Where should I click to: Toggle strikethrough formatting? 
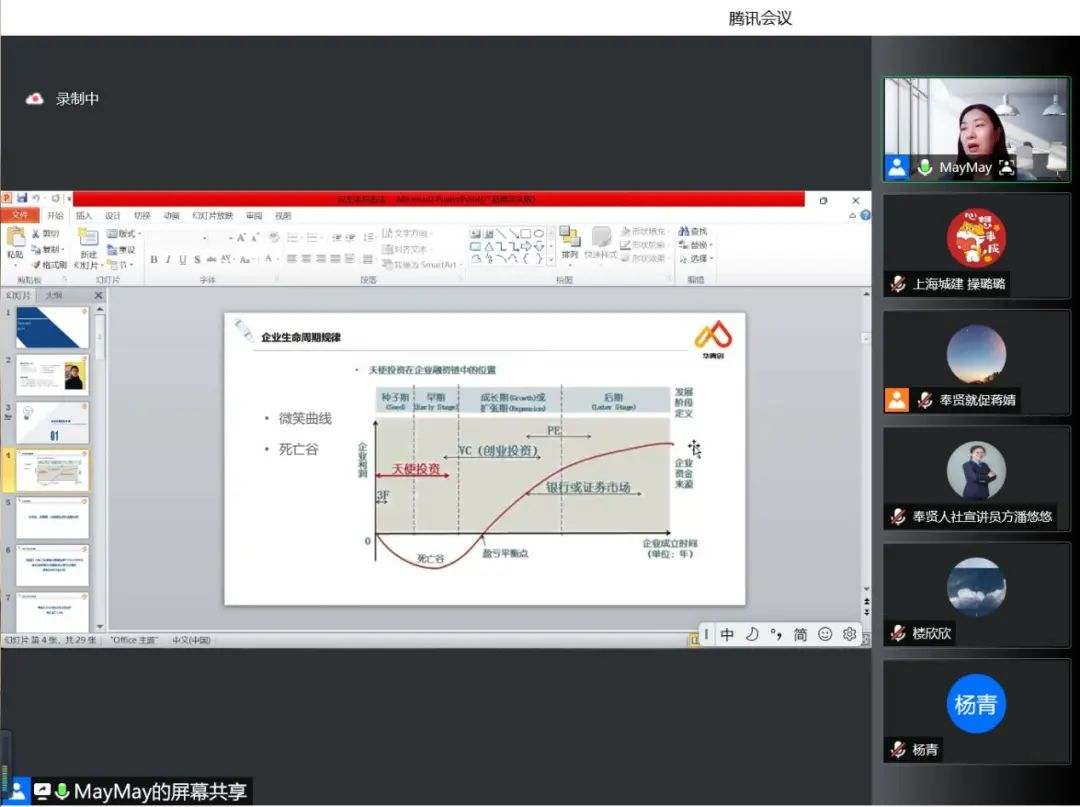211,260
